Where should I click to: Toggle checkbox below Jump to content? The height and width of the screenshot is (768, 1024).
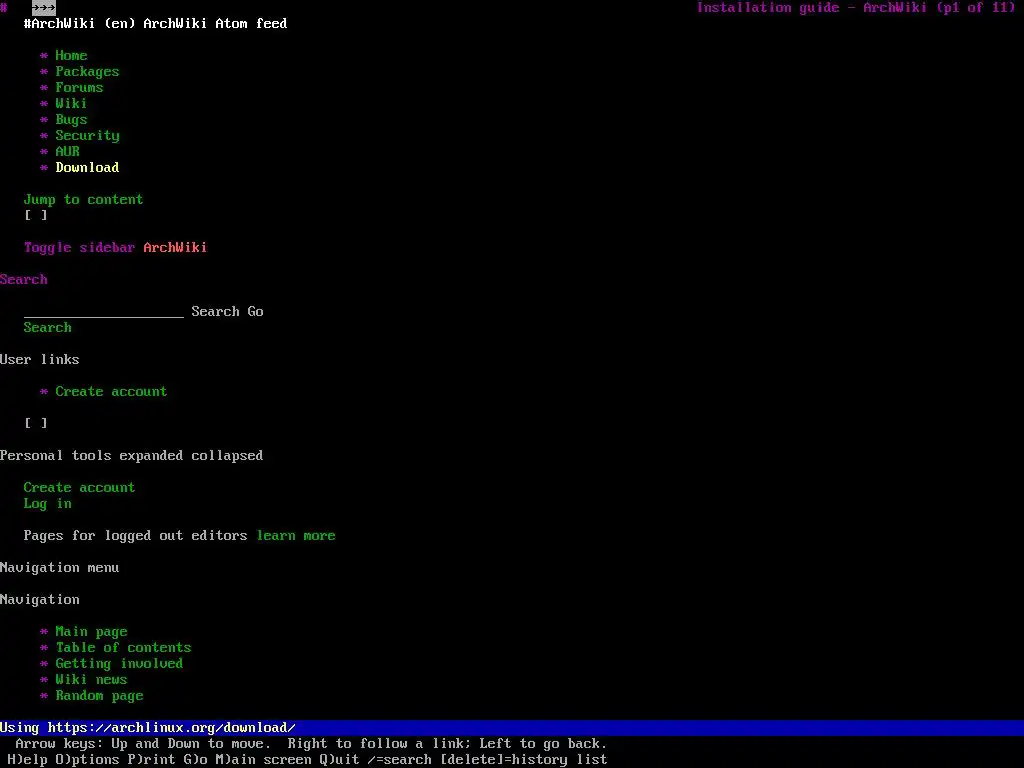(36, 216)
